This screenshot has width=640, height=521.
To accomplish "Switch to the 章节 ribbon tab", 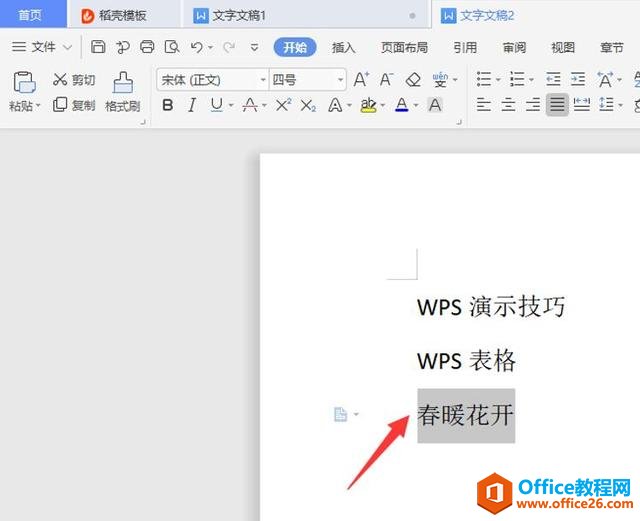I will [x=612, y=48].
